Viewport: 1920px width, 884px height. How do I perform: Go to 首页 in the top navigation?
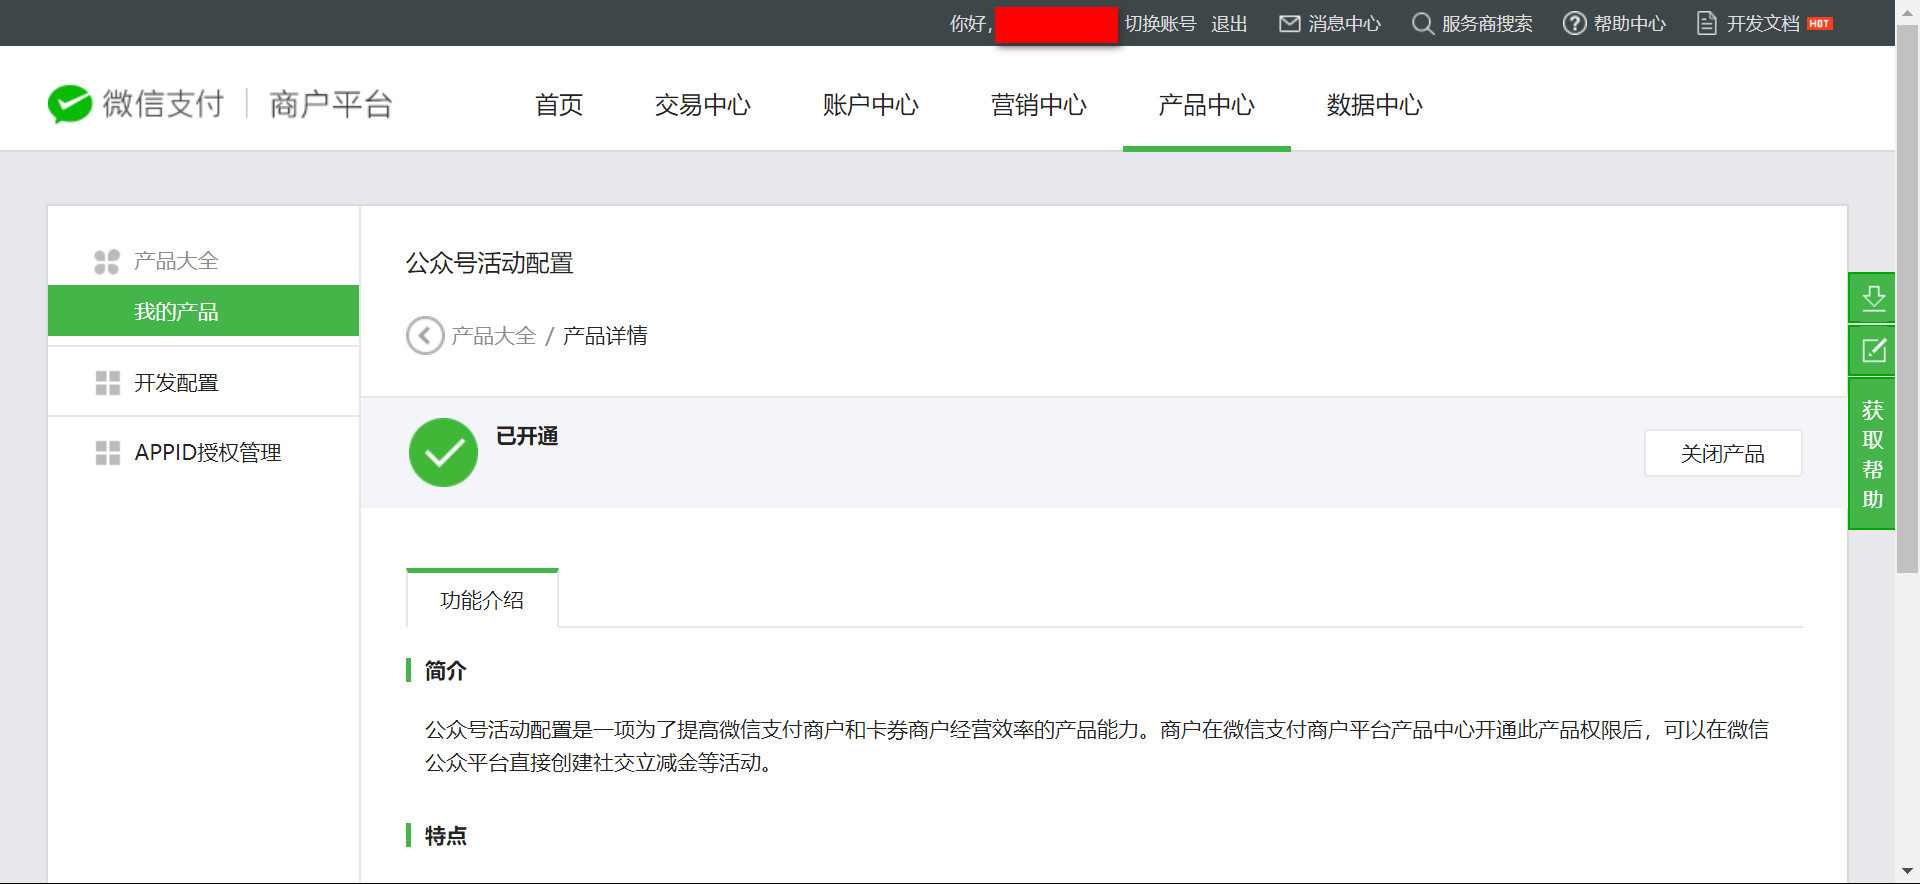[x=559, y=104]
